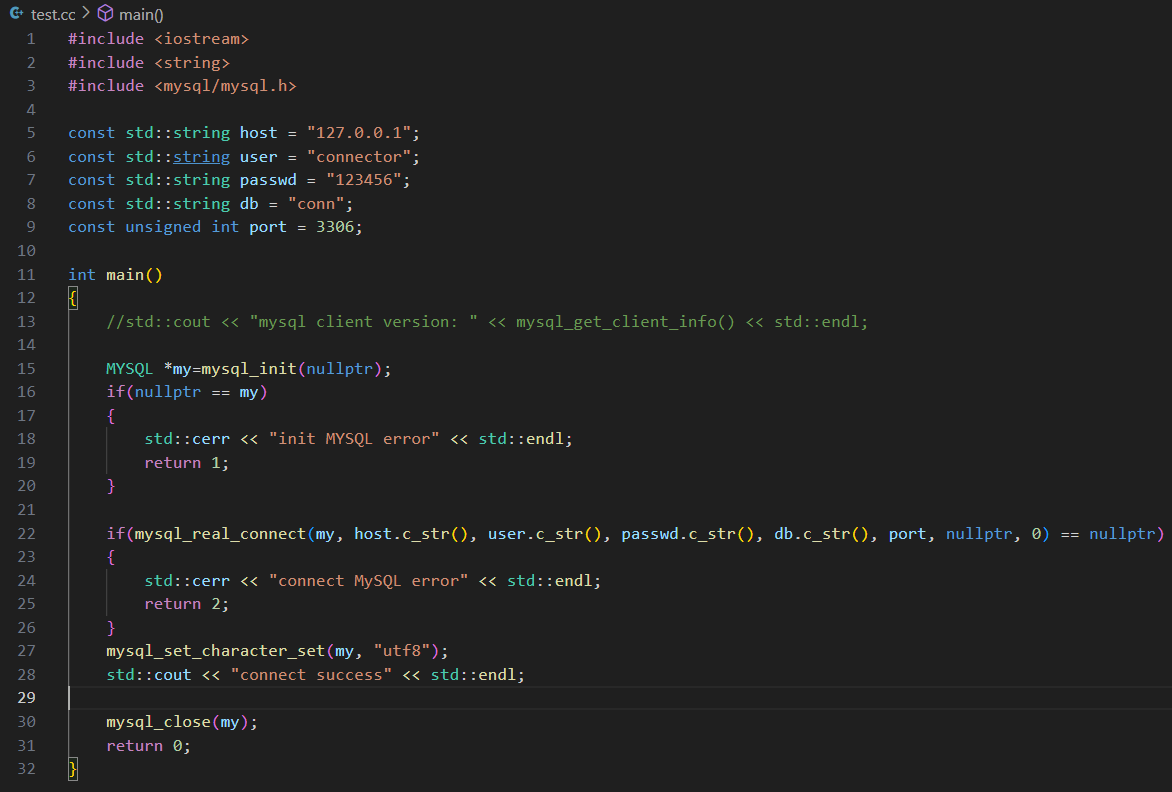Viewport: 1172px width, 792px height.
Task: Click the test.cc breadcrumb file name
Action: click(53, 14)
